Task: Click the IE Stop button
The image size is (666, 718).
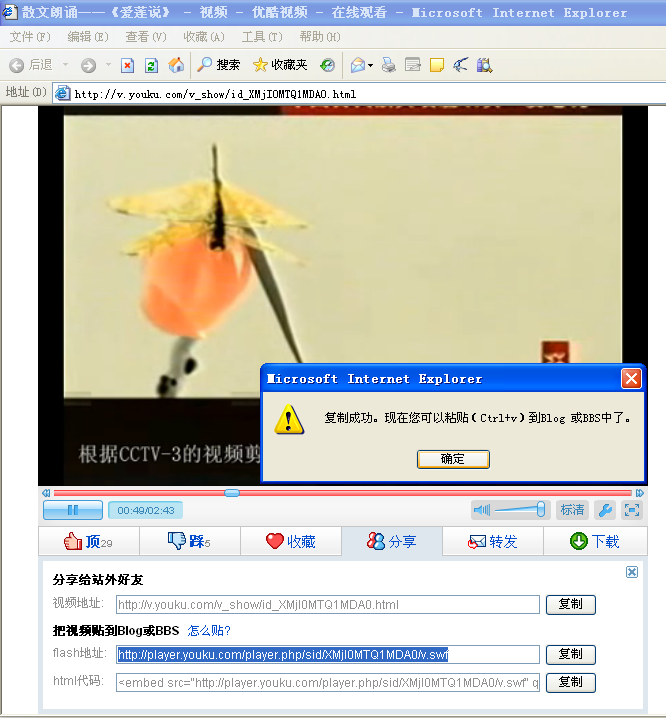Action: click(x=127, y=65)
